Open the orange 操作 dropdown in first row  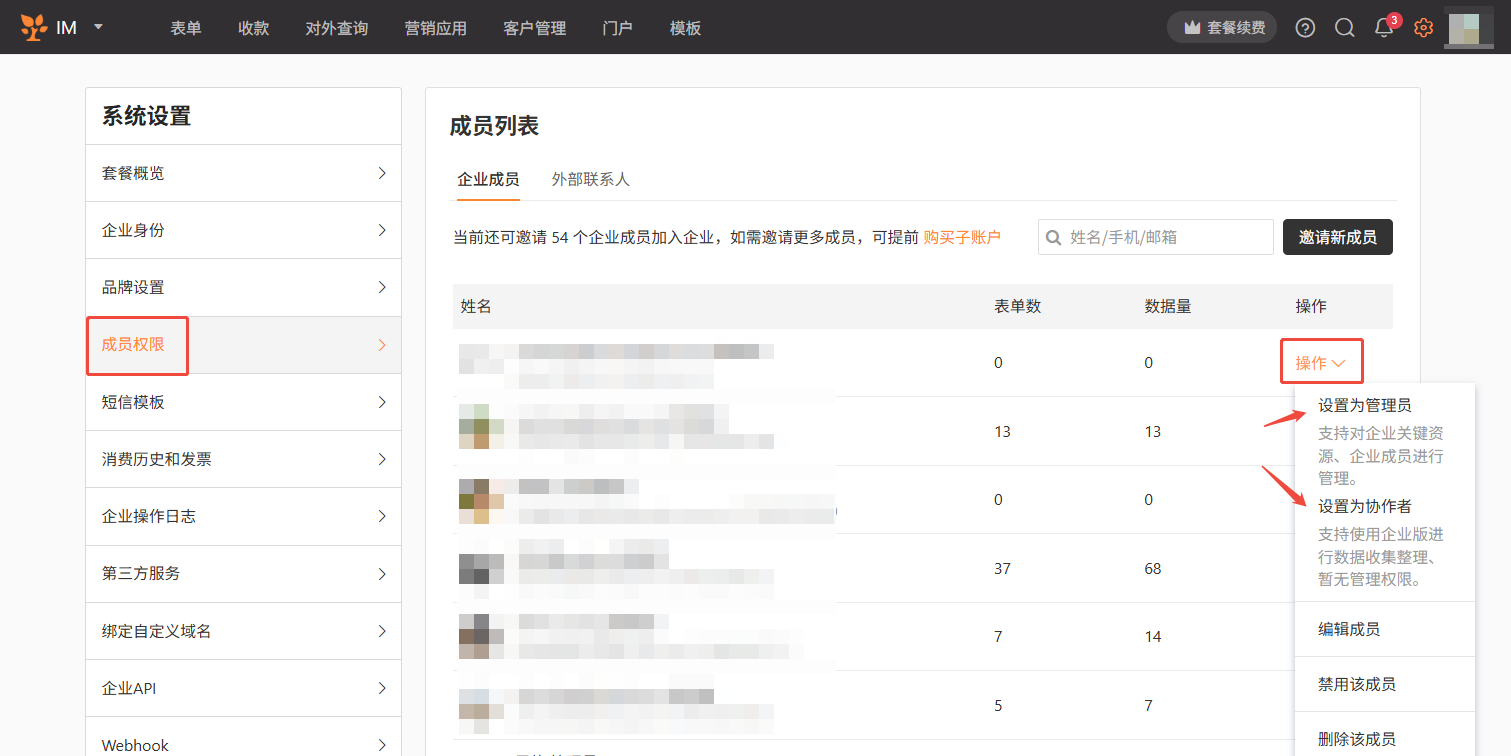pyautogui.click(x=1322, y=363)
